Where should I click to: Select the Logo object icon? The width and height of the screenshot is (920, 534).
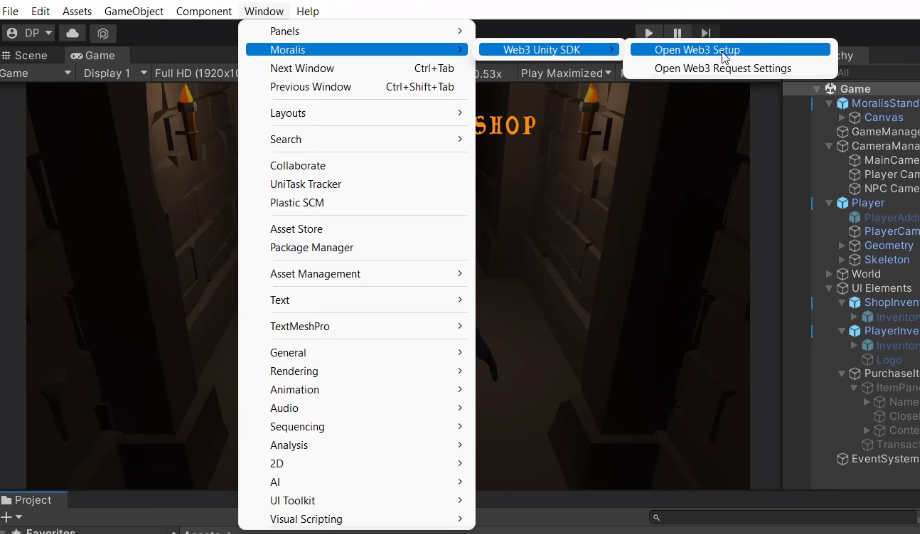click(x=867, y=360)
